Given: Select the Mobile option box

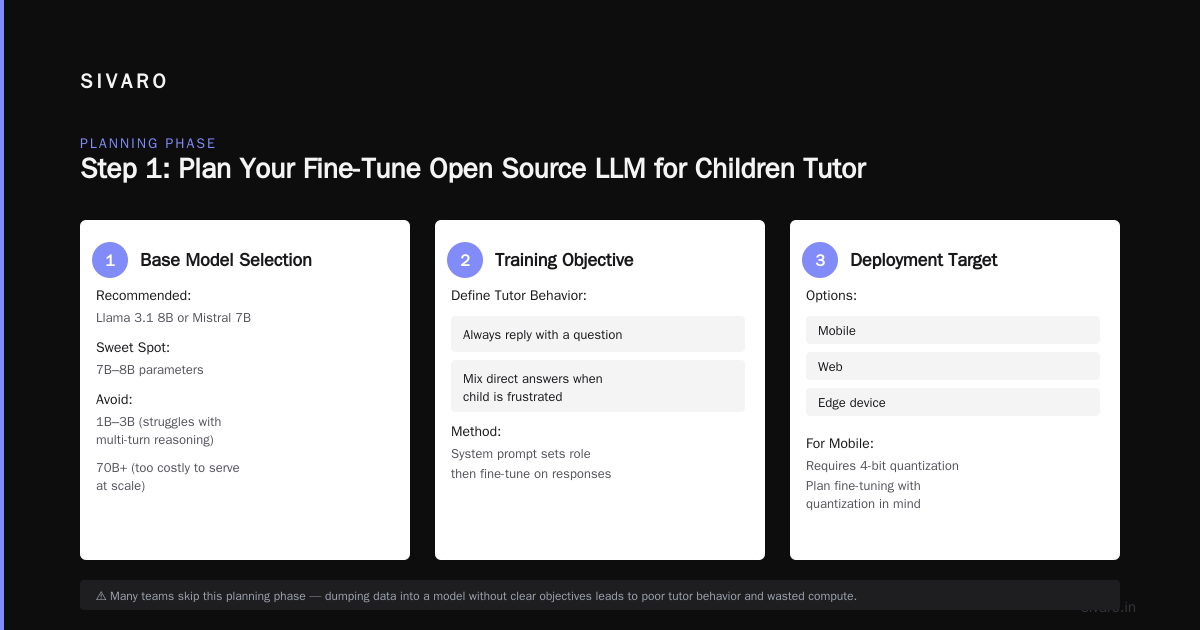Looking at the screenshot, I should (x=953, y=330).
